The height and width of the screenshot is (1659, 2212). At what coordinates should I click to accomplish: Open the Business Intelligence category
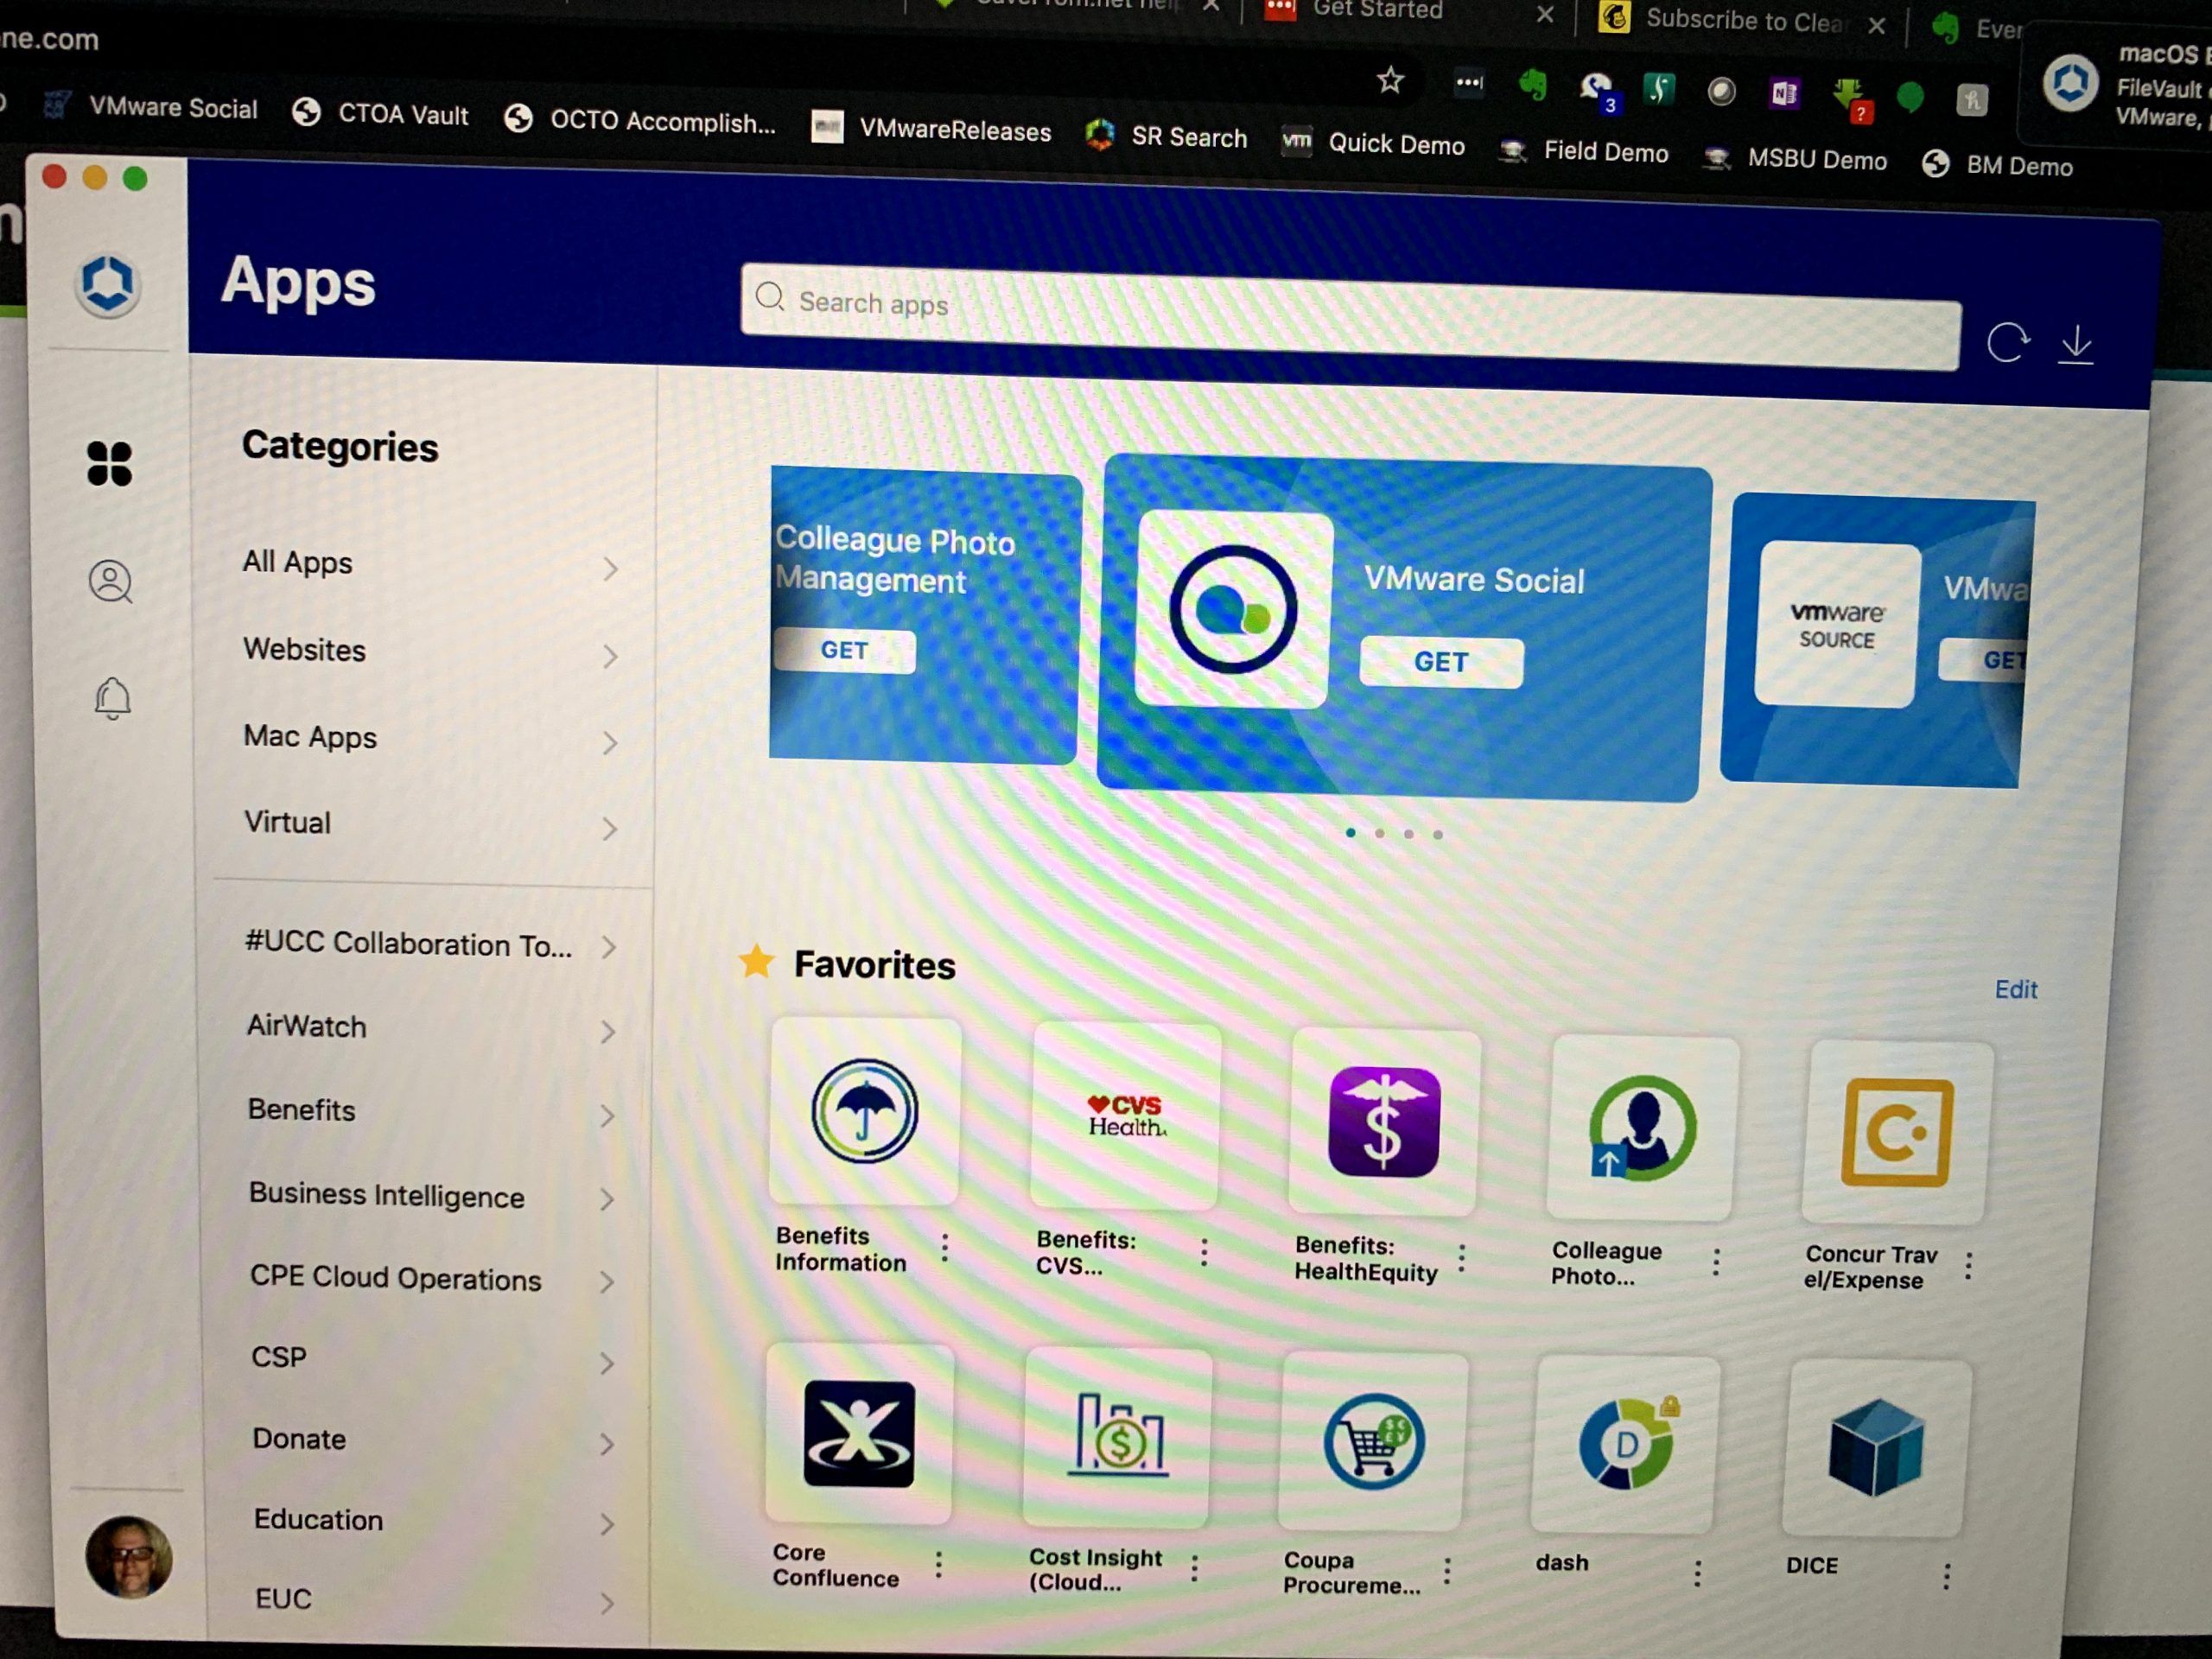386,1195
